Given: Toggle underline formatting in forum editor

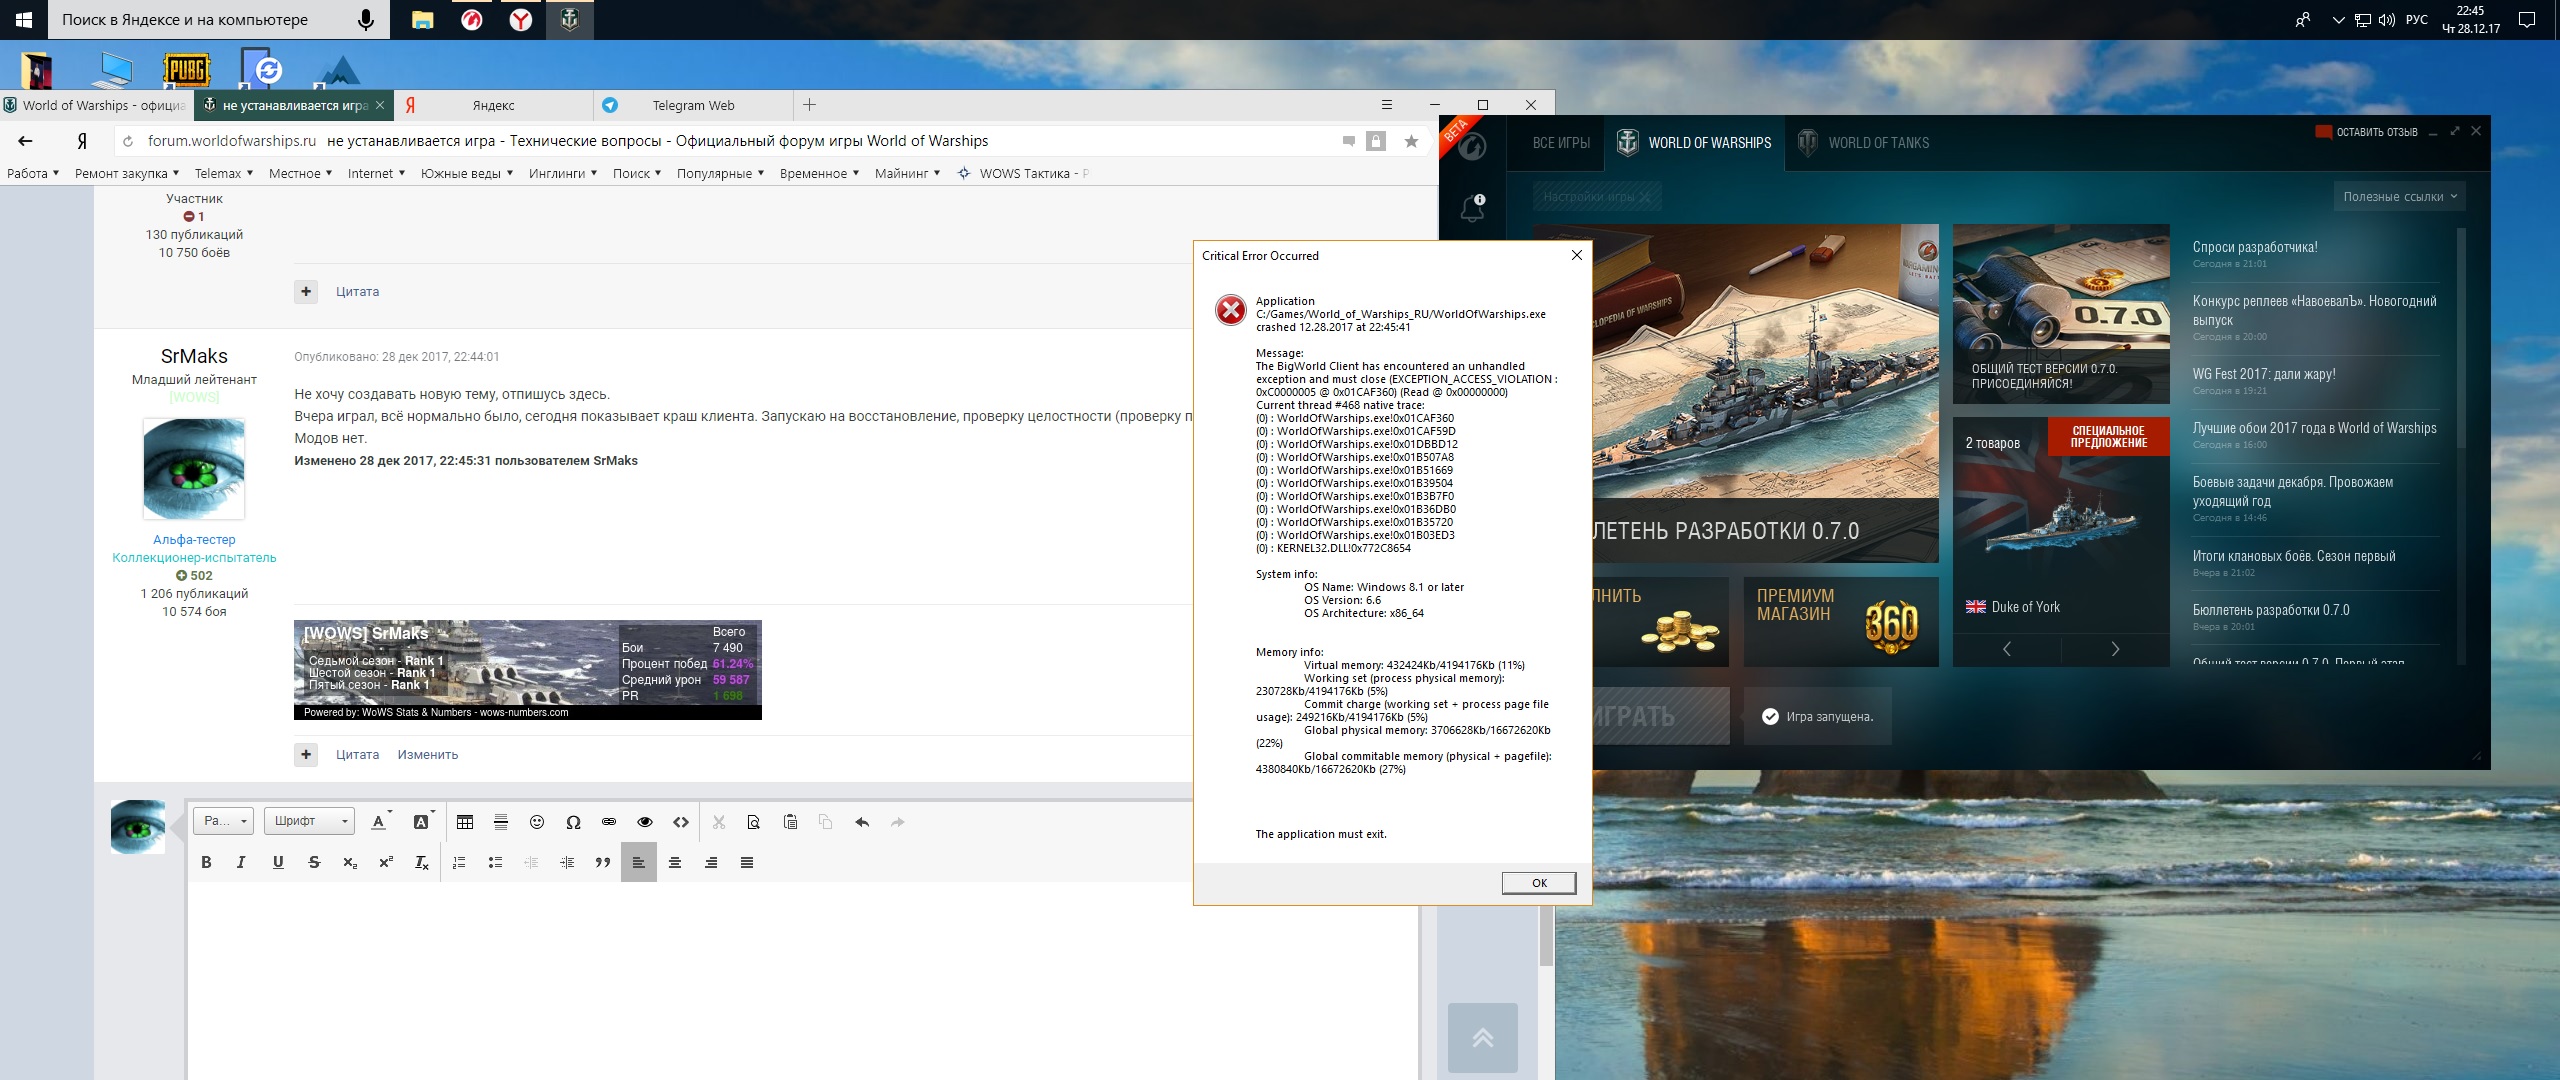Looking at the screenshot, I should click(x=278, y=862).
